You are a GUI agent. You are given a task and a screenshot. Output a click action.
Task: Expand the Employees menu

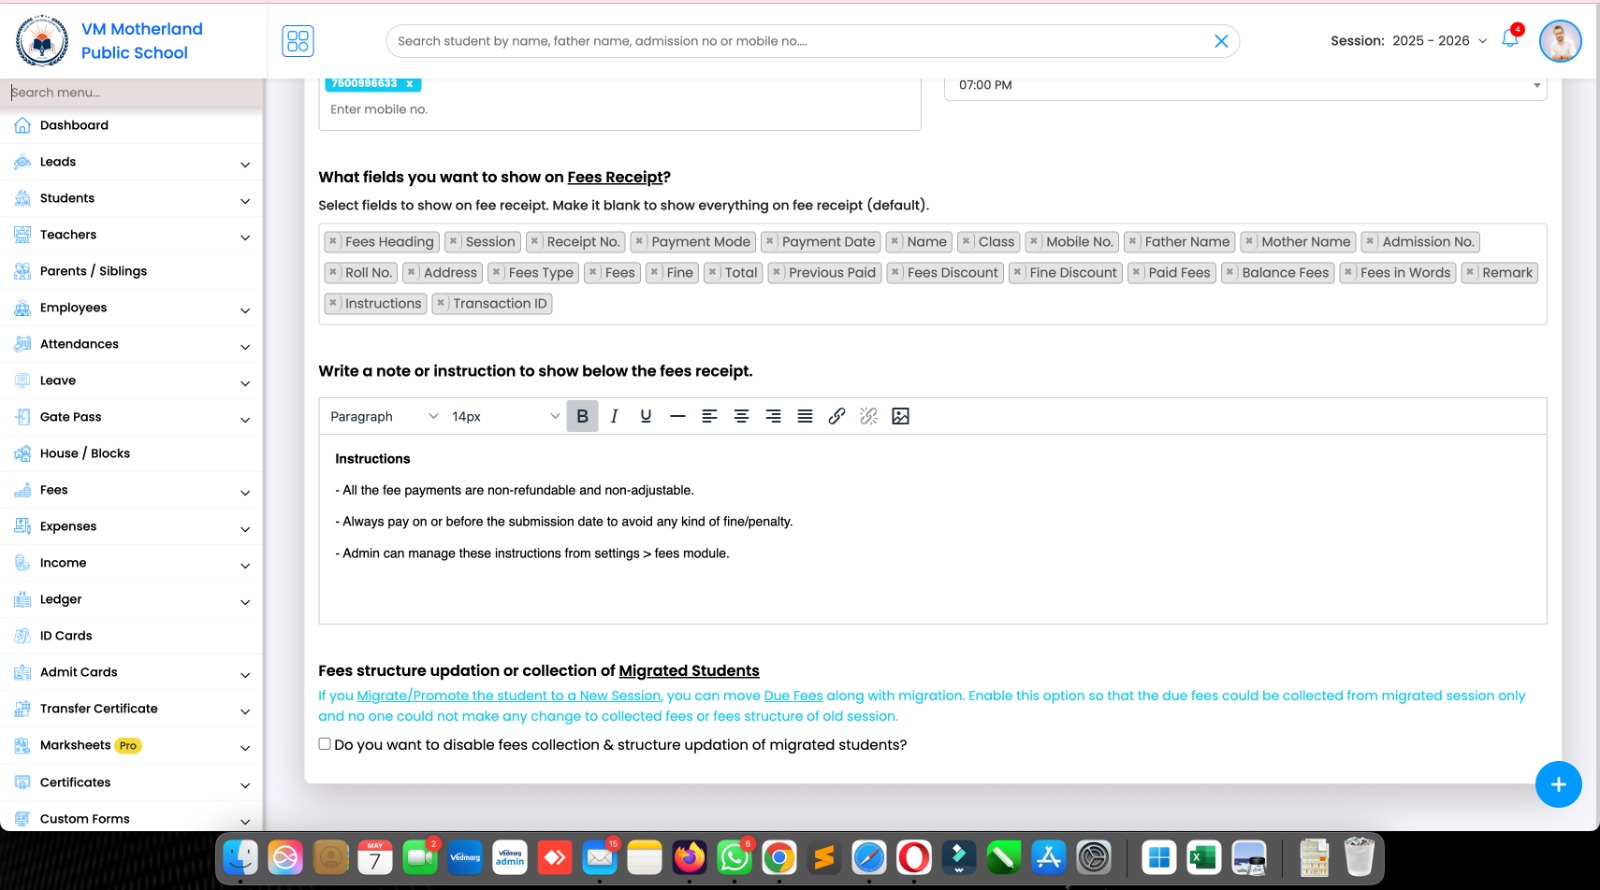(x=245, y=310)
